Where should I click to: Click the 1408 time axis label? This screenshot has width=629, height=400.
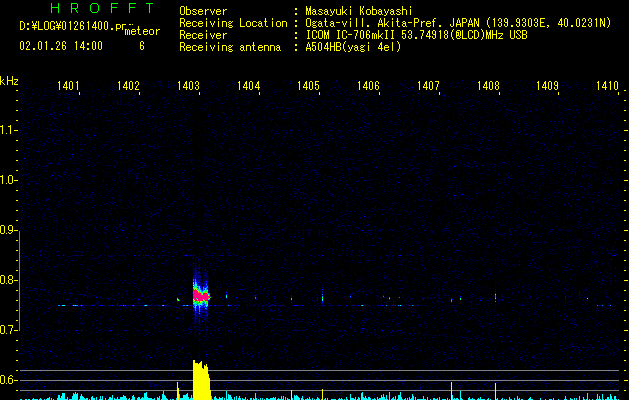pyautogui.click(x=488, y=85)
